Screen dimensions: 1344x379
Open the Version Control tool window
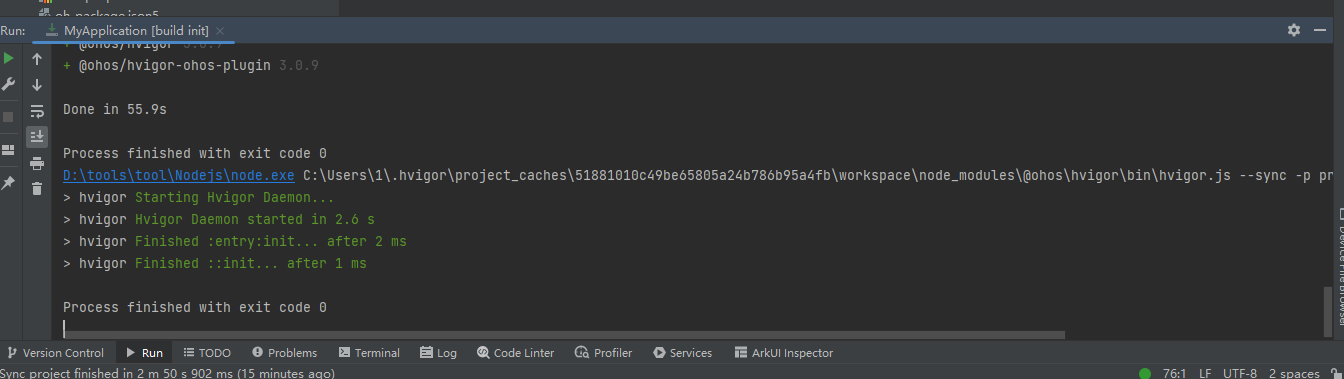[x=55, y=353]
